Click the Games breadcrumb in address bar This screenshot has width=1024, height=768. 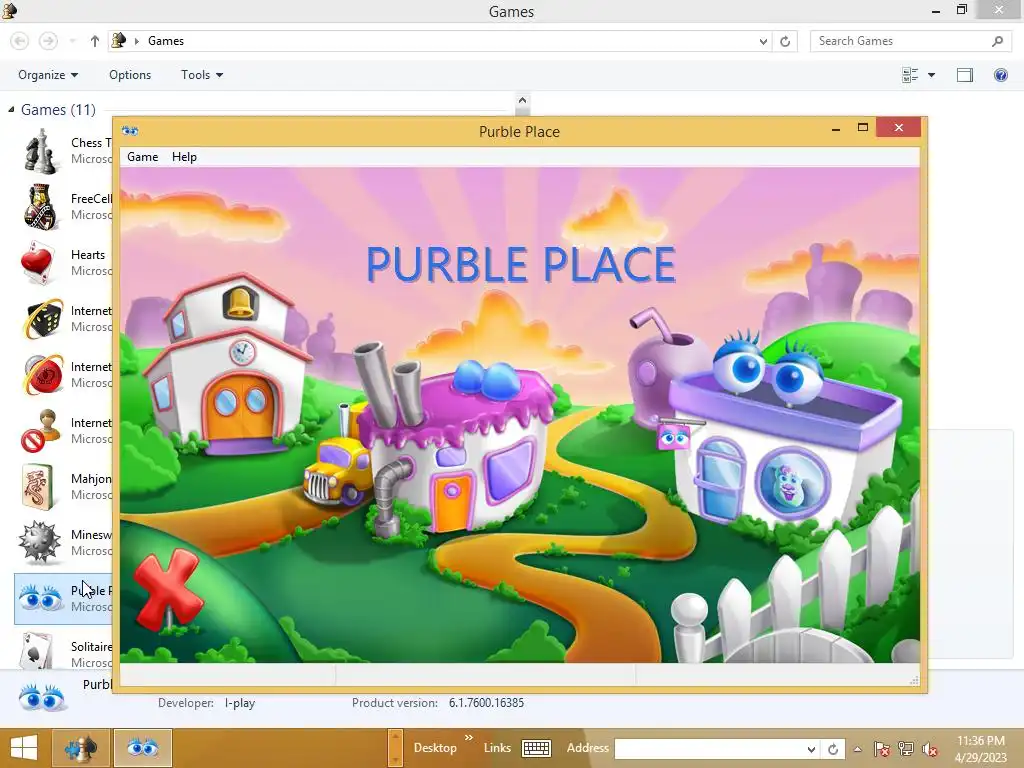tap(166, 41)
